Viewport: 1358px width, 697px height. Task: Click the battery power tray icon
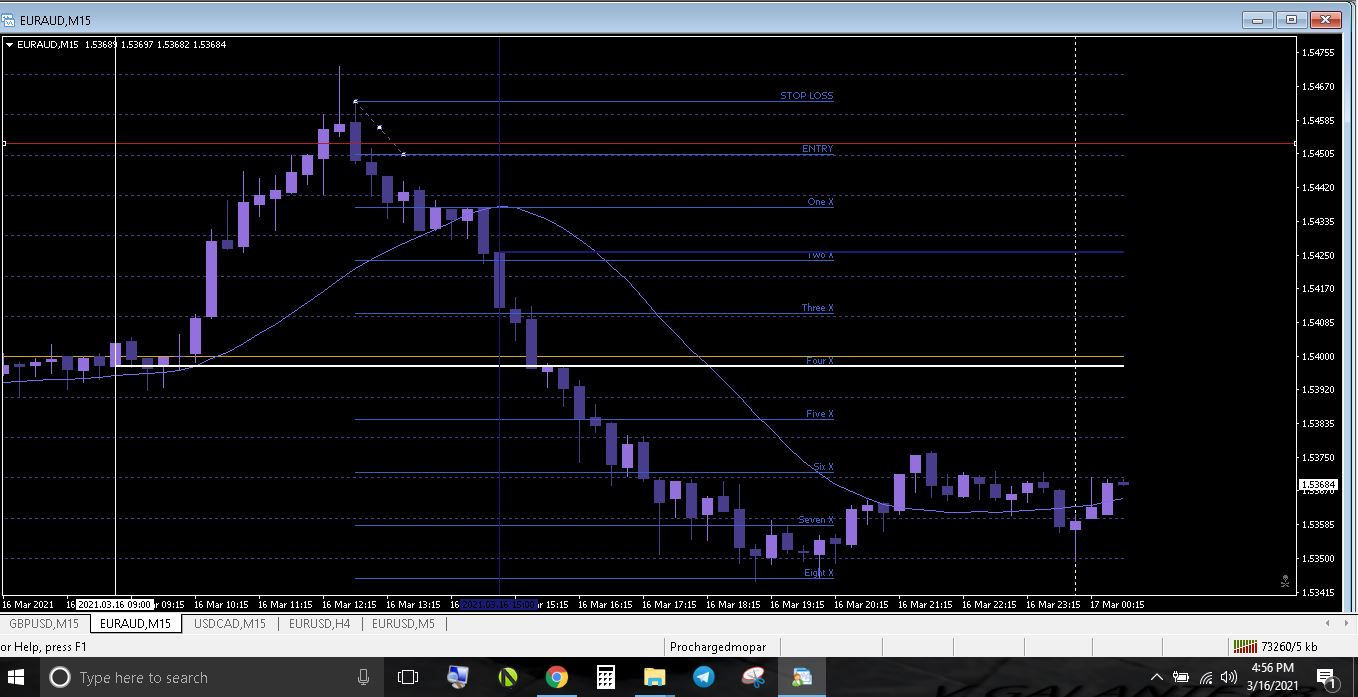[1181, 677]
